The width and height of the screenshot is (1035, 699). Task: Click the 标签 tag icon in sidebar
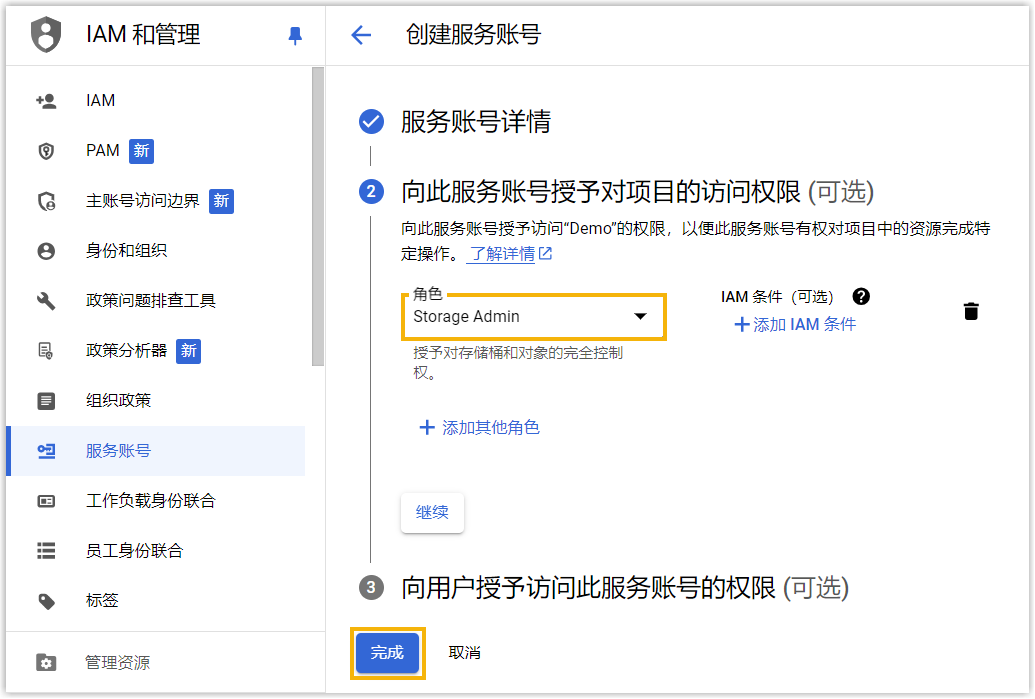point(46,601)
